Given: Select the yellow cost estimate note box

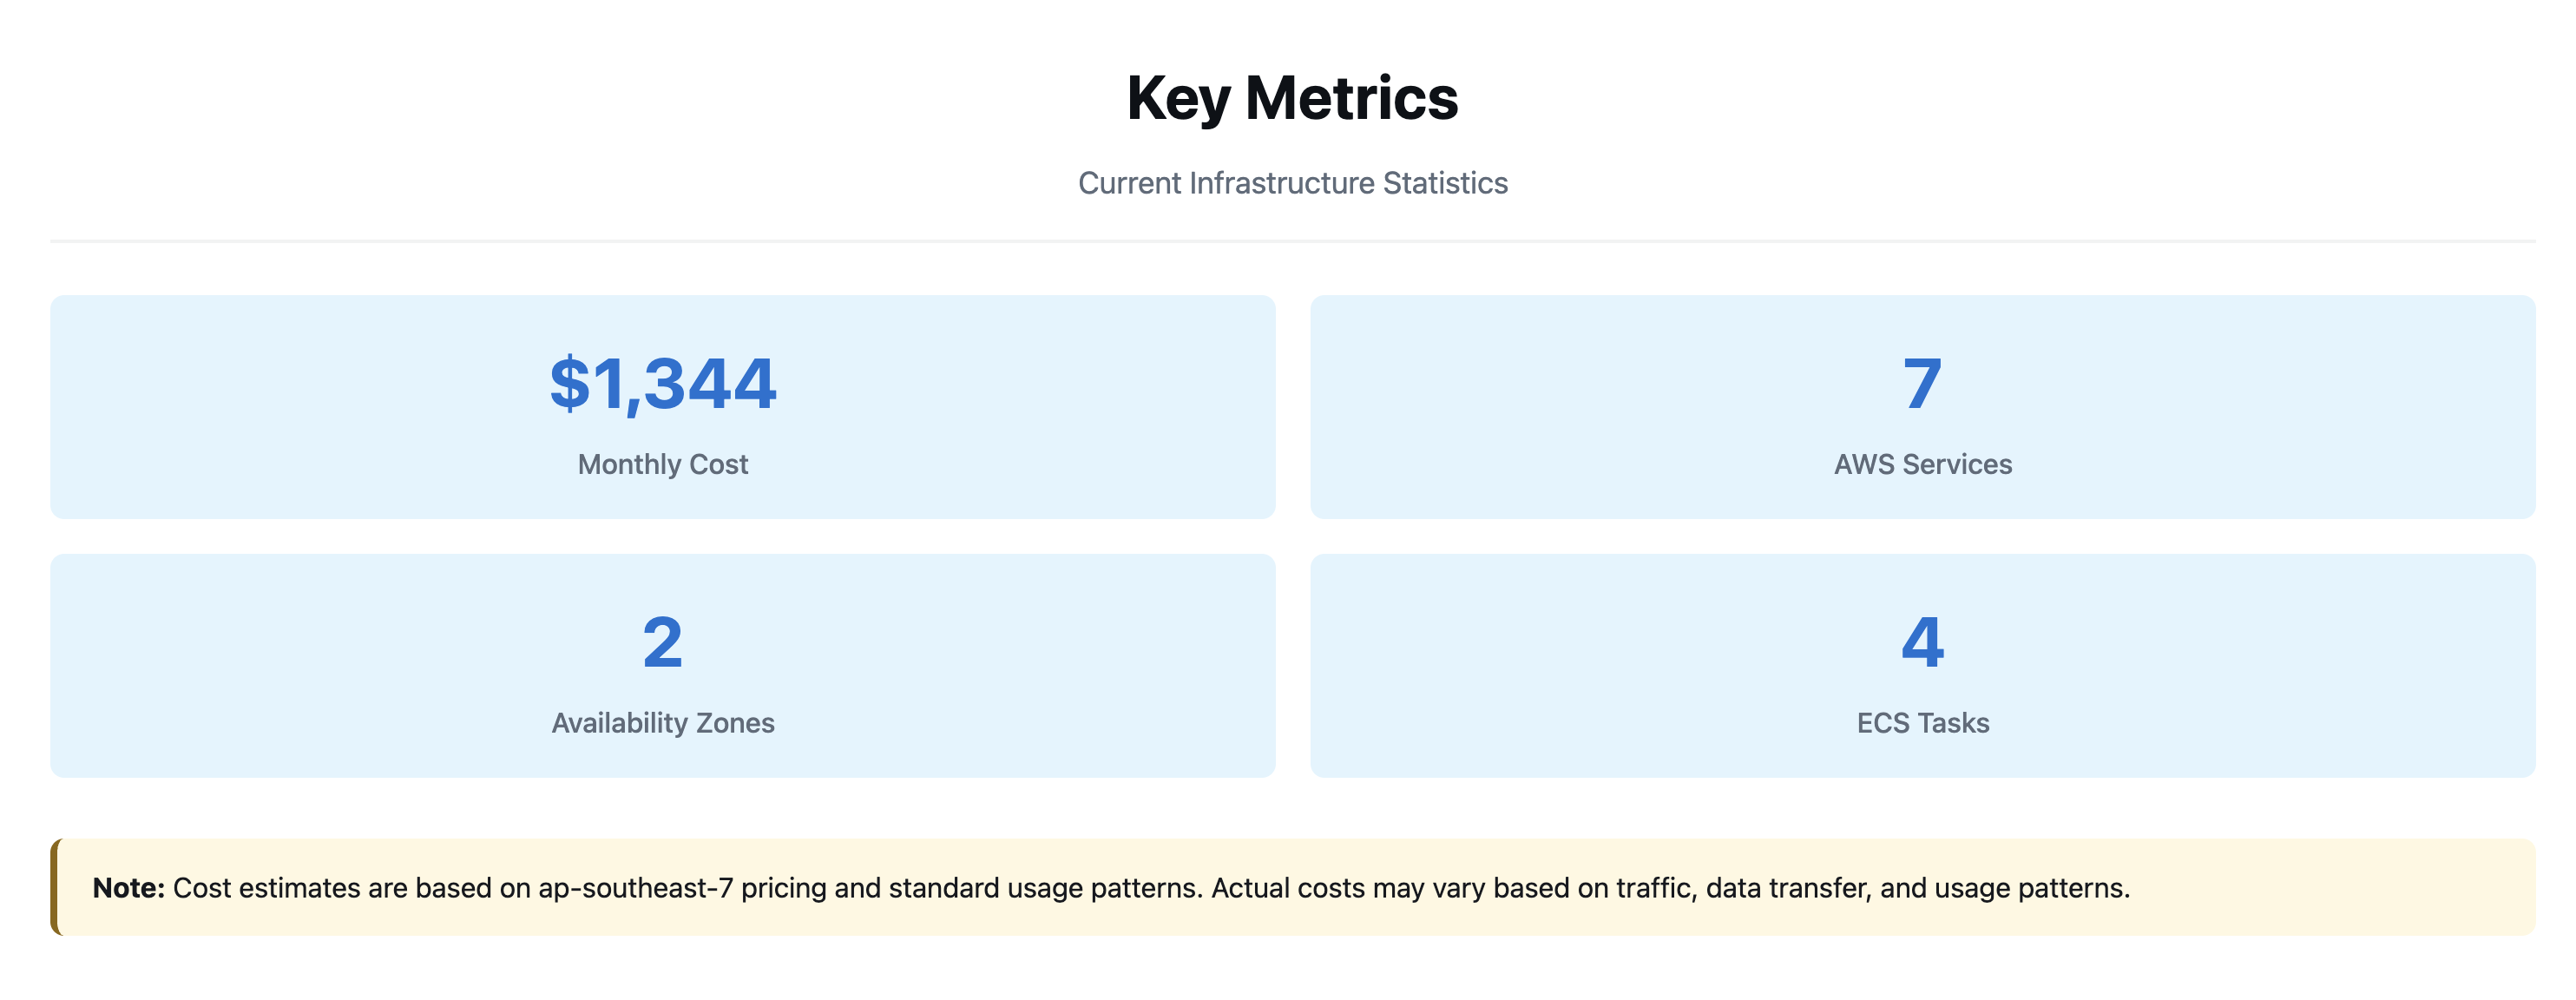Looking at the screenshot, I should (x=1293, y=887).
